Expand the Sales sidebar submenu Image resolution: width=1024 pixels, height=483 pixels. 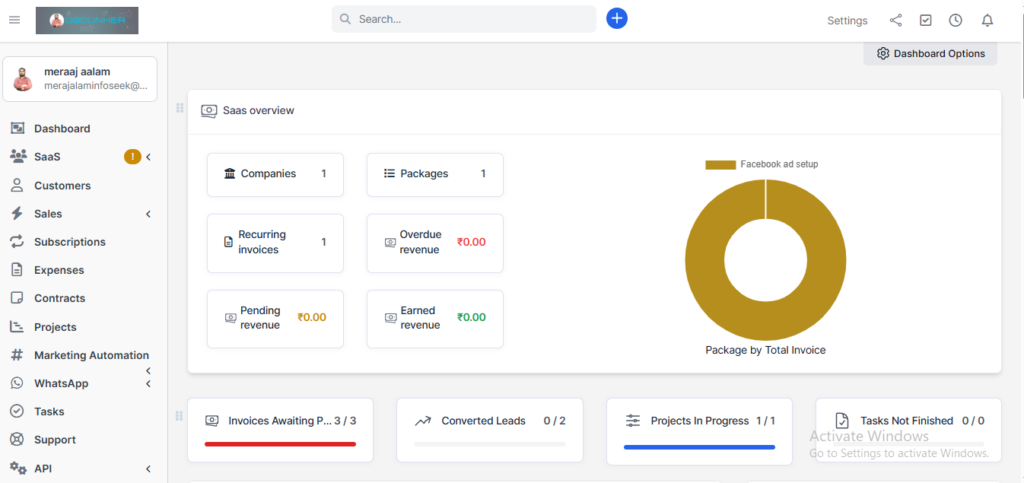(x=148, y=214)
